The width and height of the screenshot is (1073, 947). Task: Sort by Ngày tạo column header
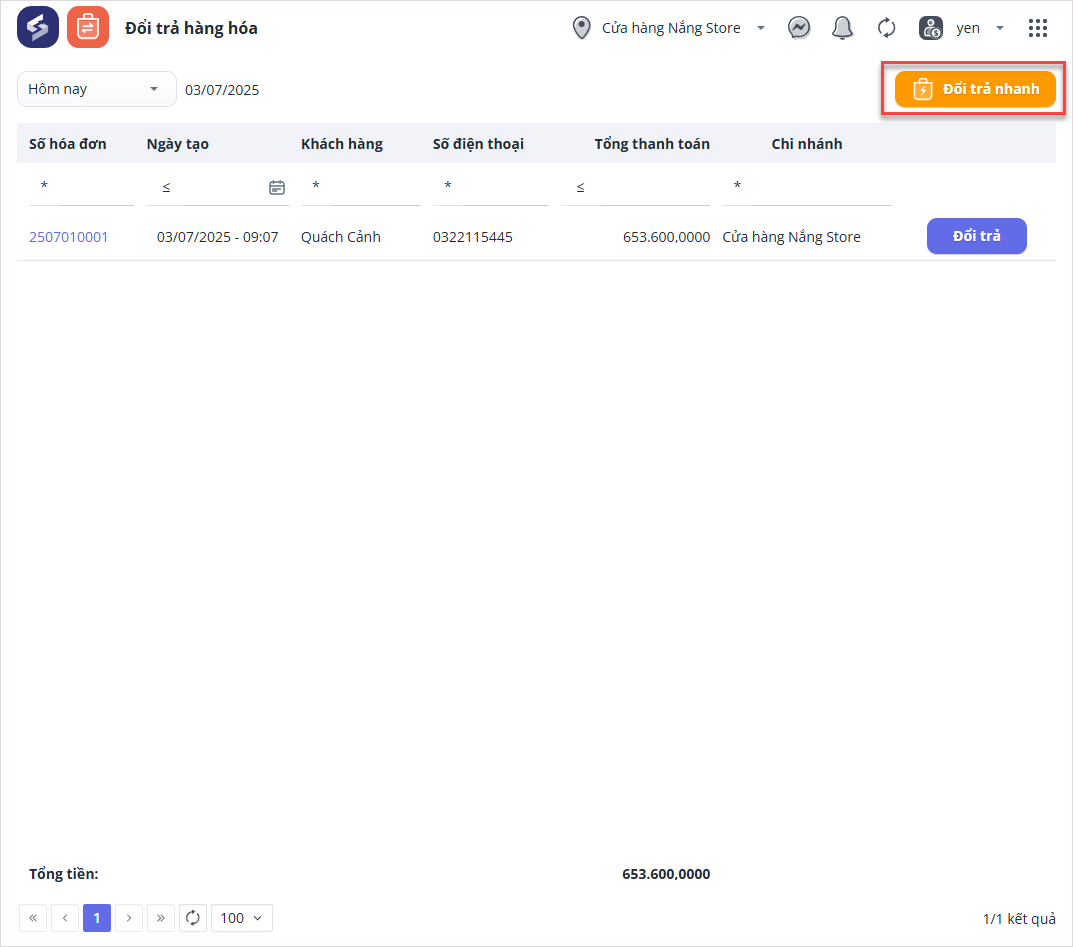177,144
